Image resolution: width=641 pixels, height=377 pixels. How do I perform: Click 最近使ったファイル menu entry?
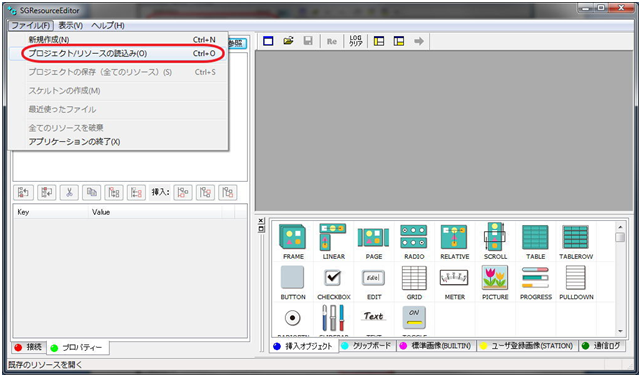(119, 110)
